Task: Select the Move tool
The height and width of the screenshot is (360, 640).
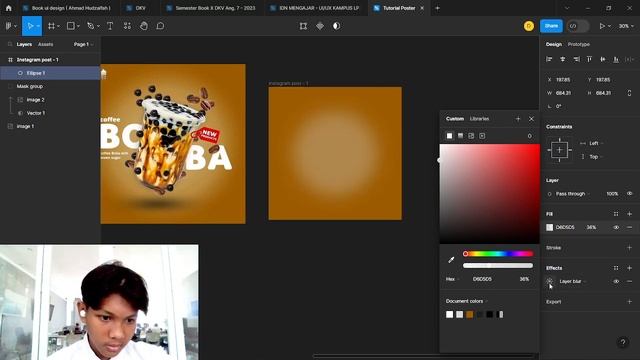Action: click(x=30, y=26)
